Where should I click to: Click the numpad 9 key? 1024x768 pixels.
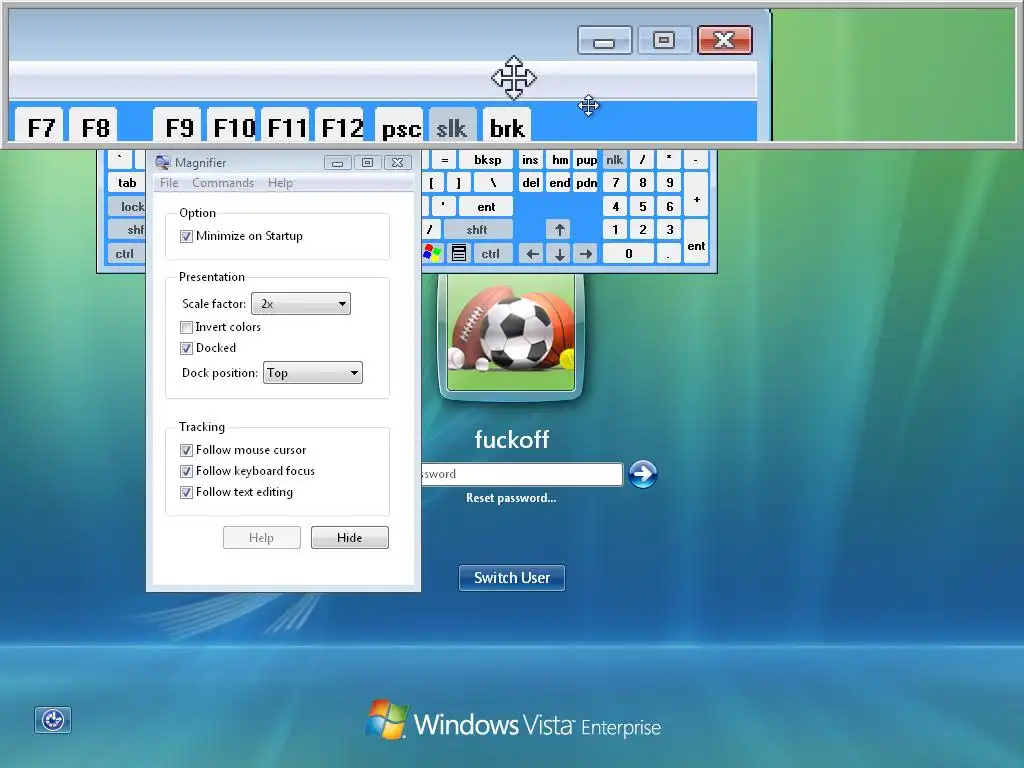click(669, 183)
